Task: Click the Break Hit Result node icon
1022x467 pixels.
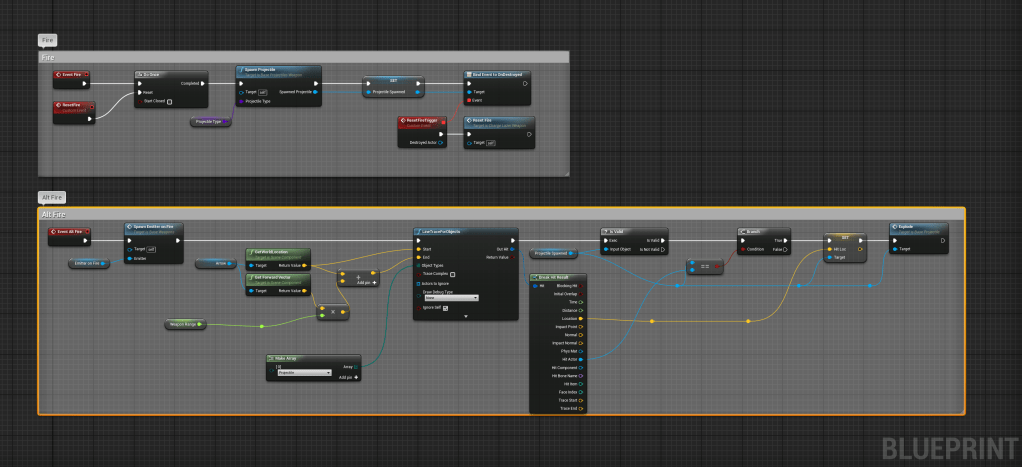Action: pos(534,276)
